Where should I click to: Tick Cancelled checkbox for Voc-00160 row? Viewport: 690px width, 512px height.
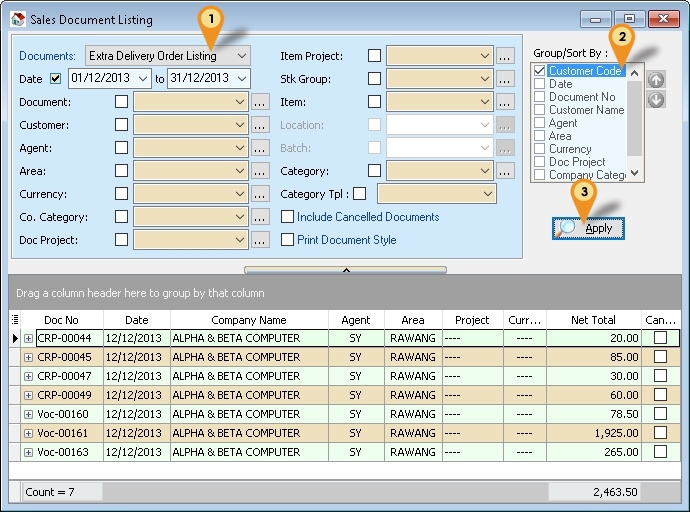click(660, 414)
